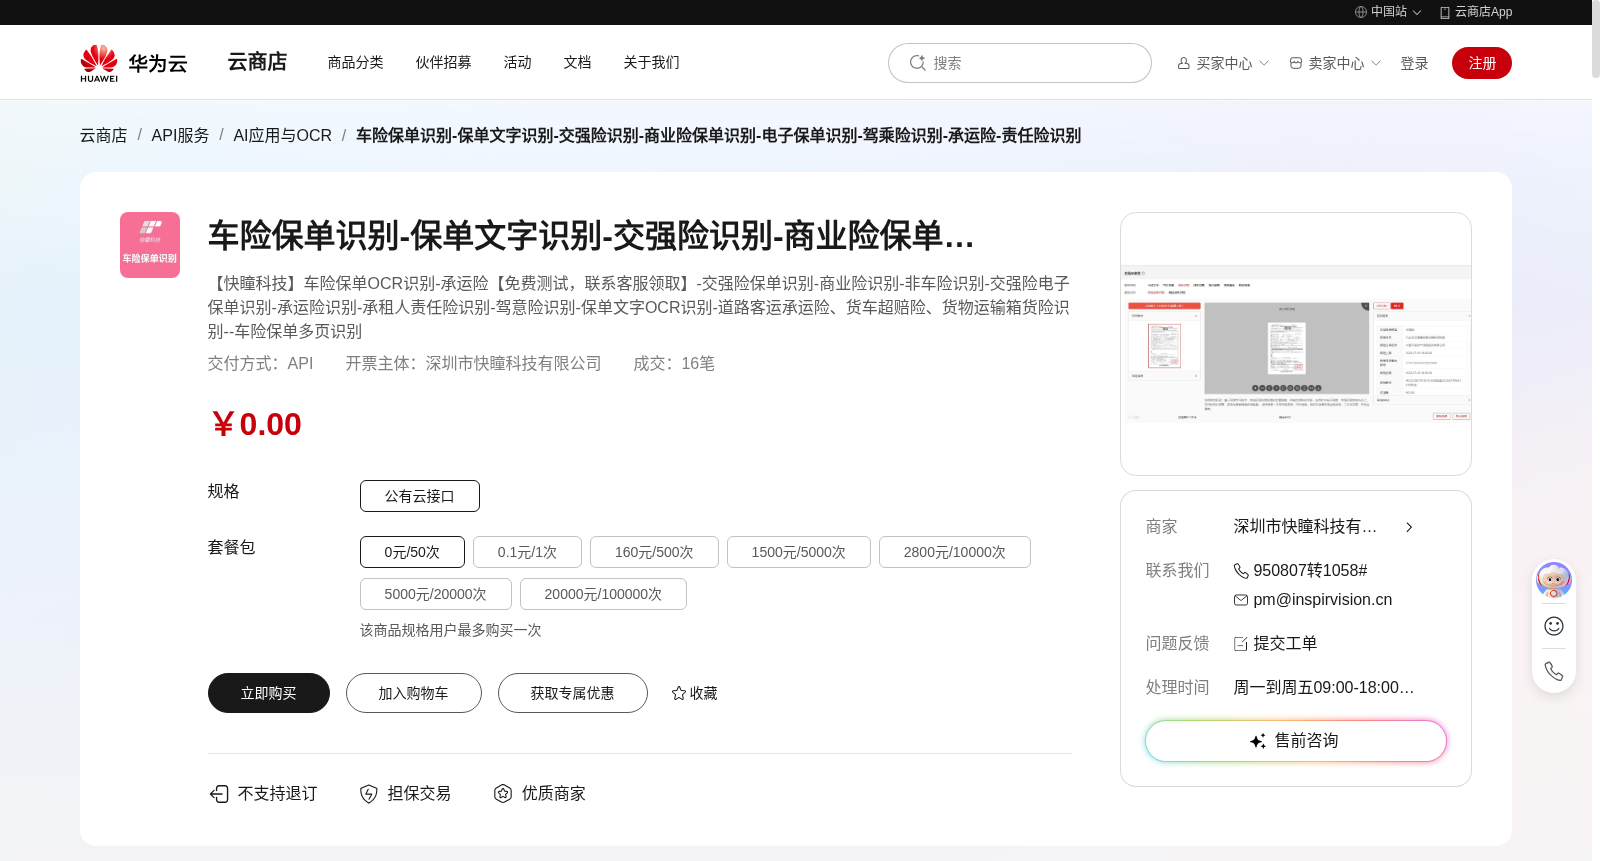The width and height of the screenshot is (1600, 861).
Task: Click the 提交工单 link
Action: pyautogui.click(x=1285, y=644)
